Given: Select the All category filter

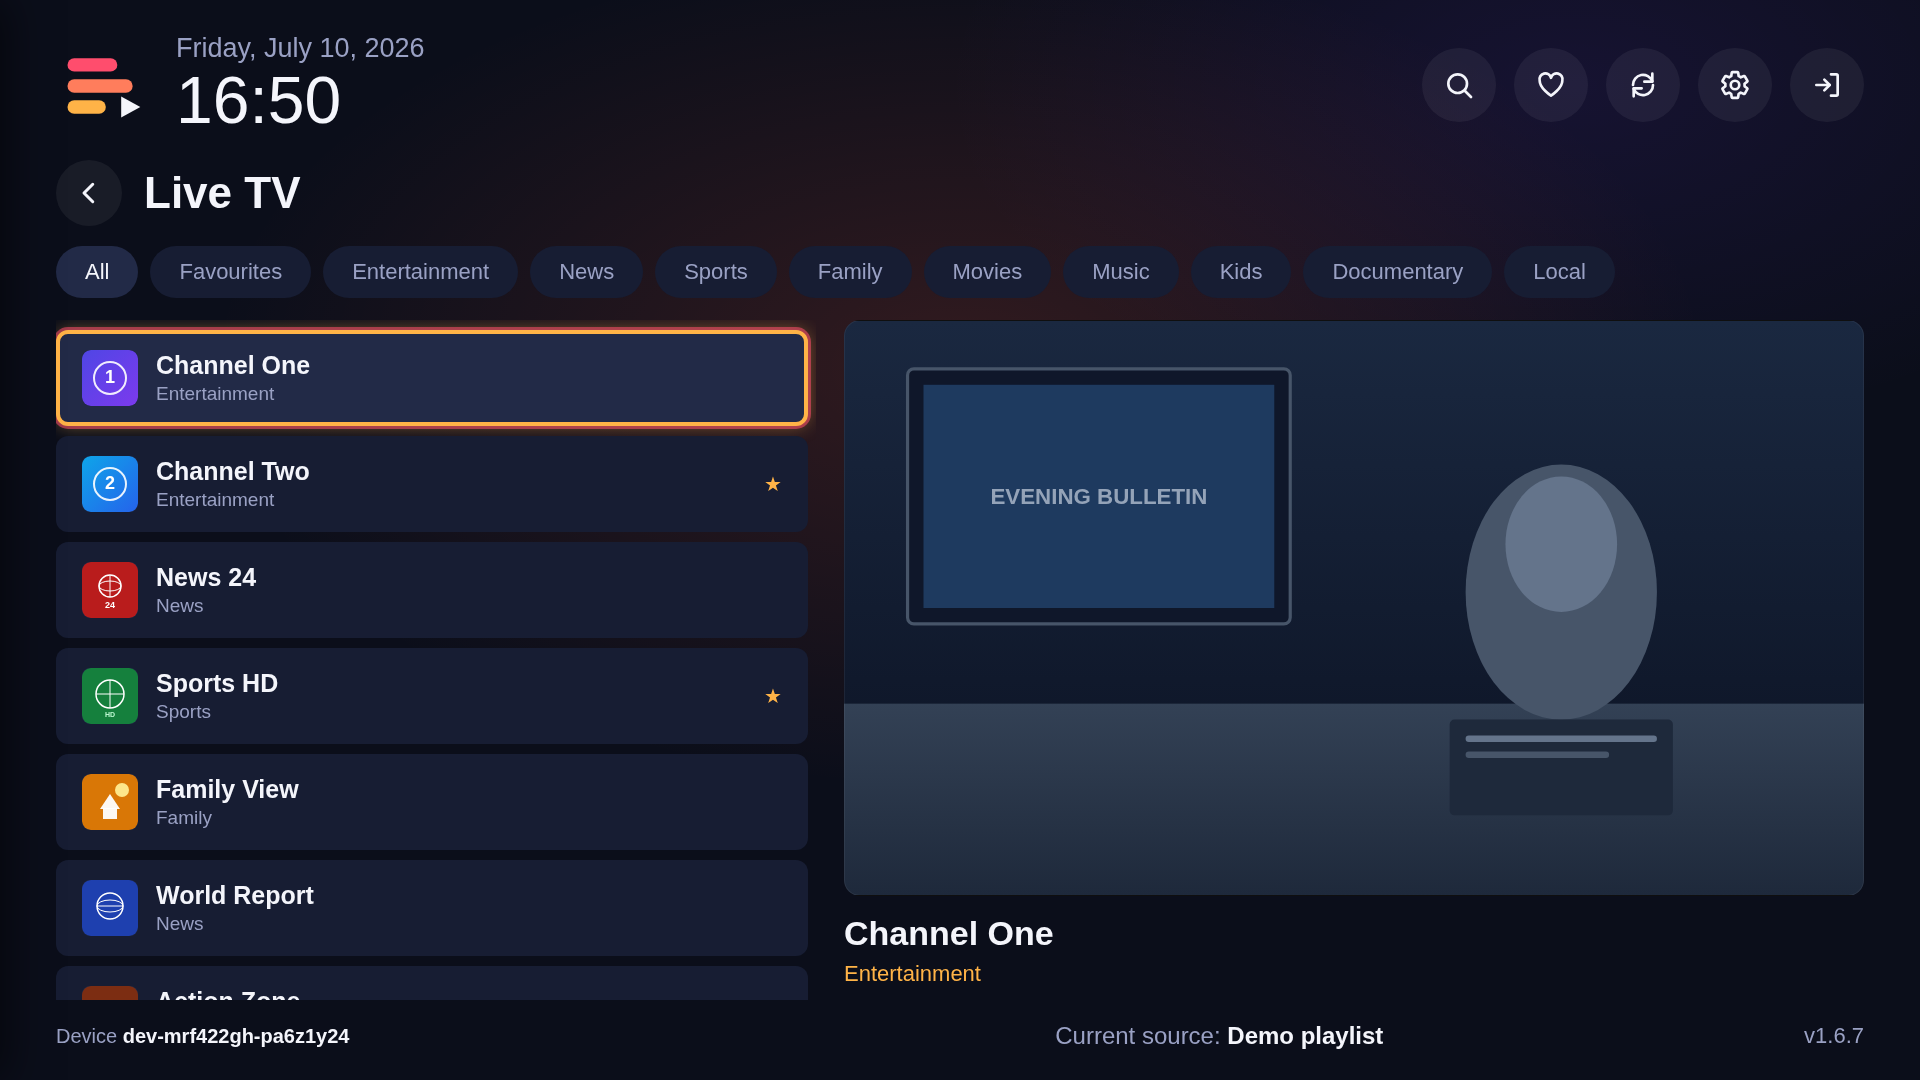Looking at the screenshot, I should pos(97,272).
